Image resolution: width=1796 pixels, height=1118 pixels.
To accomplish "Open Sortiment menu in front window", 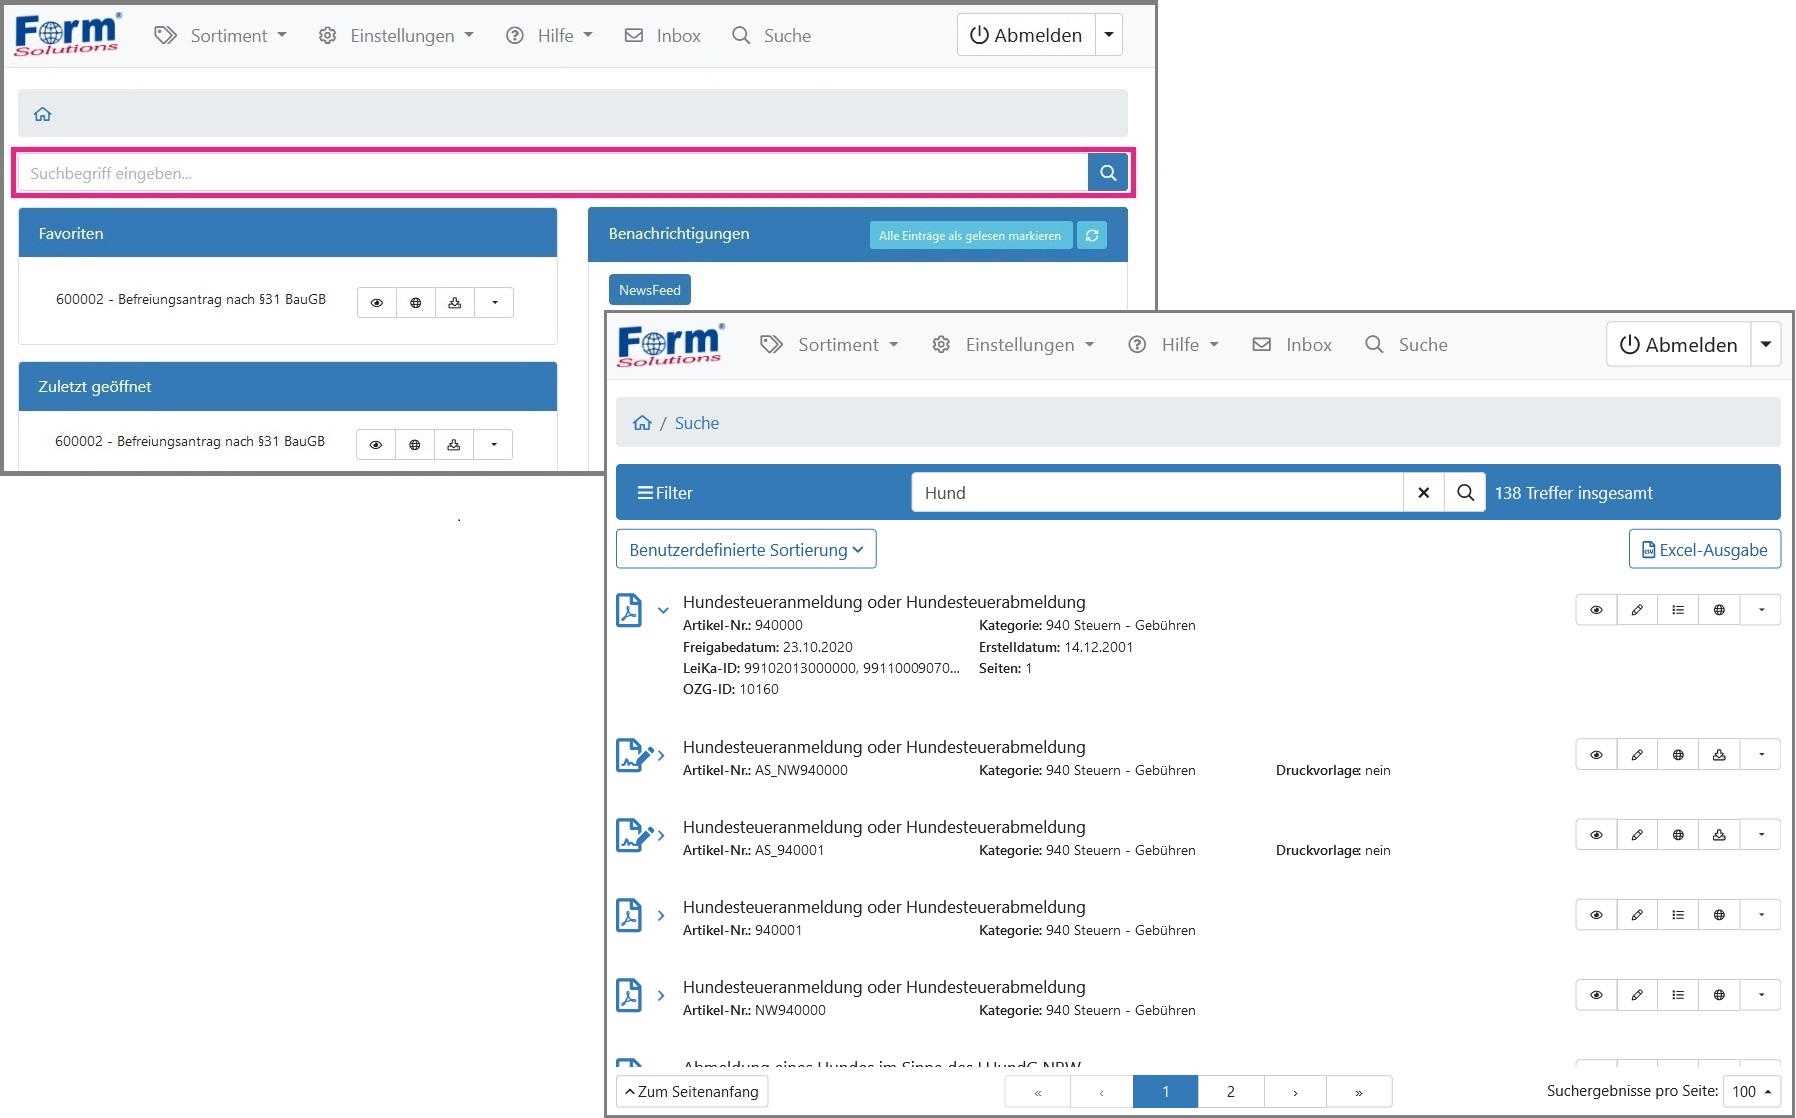I will [x=829, y=345].
